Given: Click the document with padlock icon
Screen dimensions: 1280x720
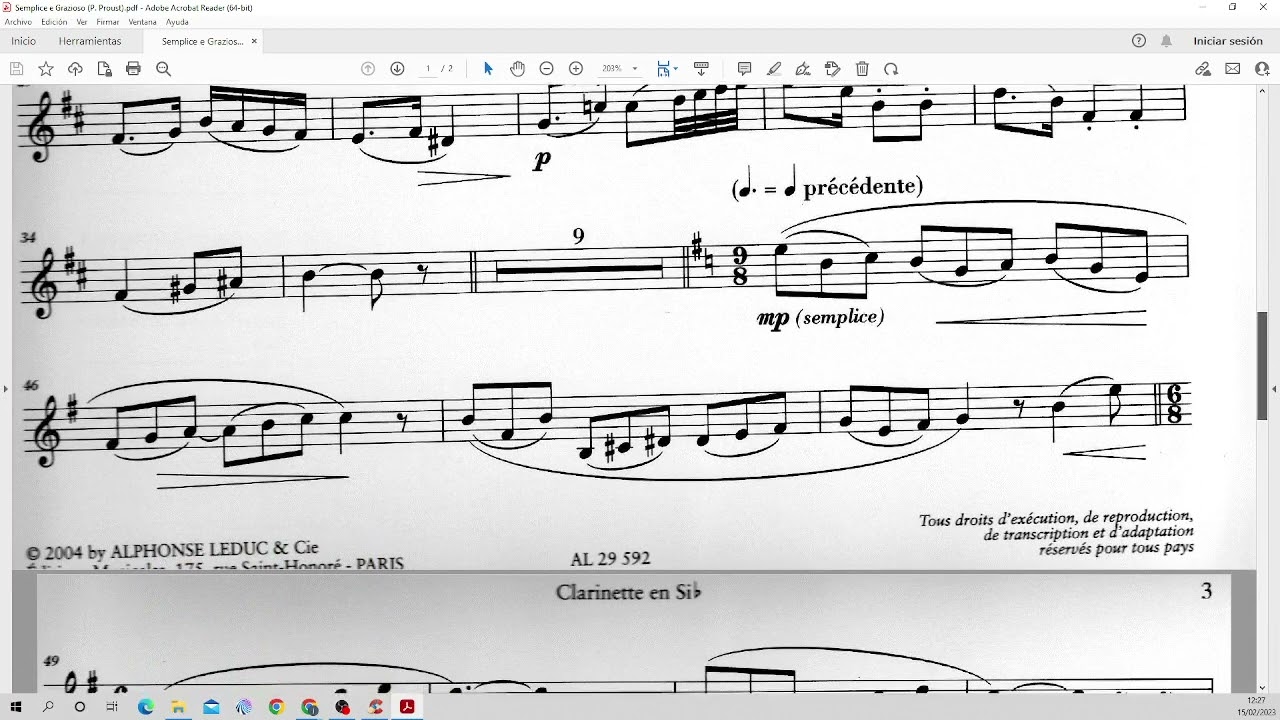Looking at the screenshot, I should pyautogui.click(x=104, y=69).
